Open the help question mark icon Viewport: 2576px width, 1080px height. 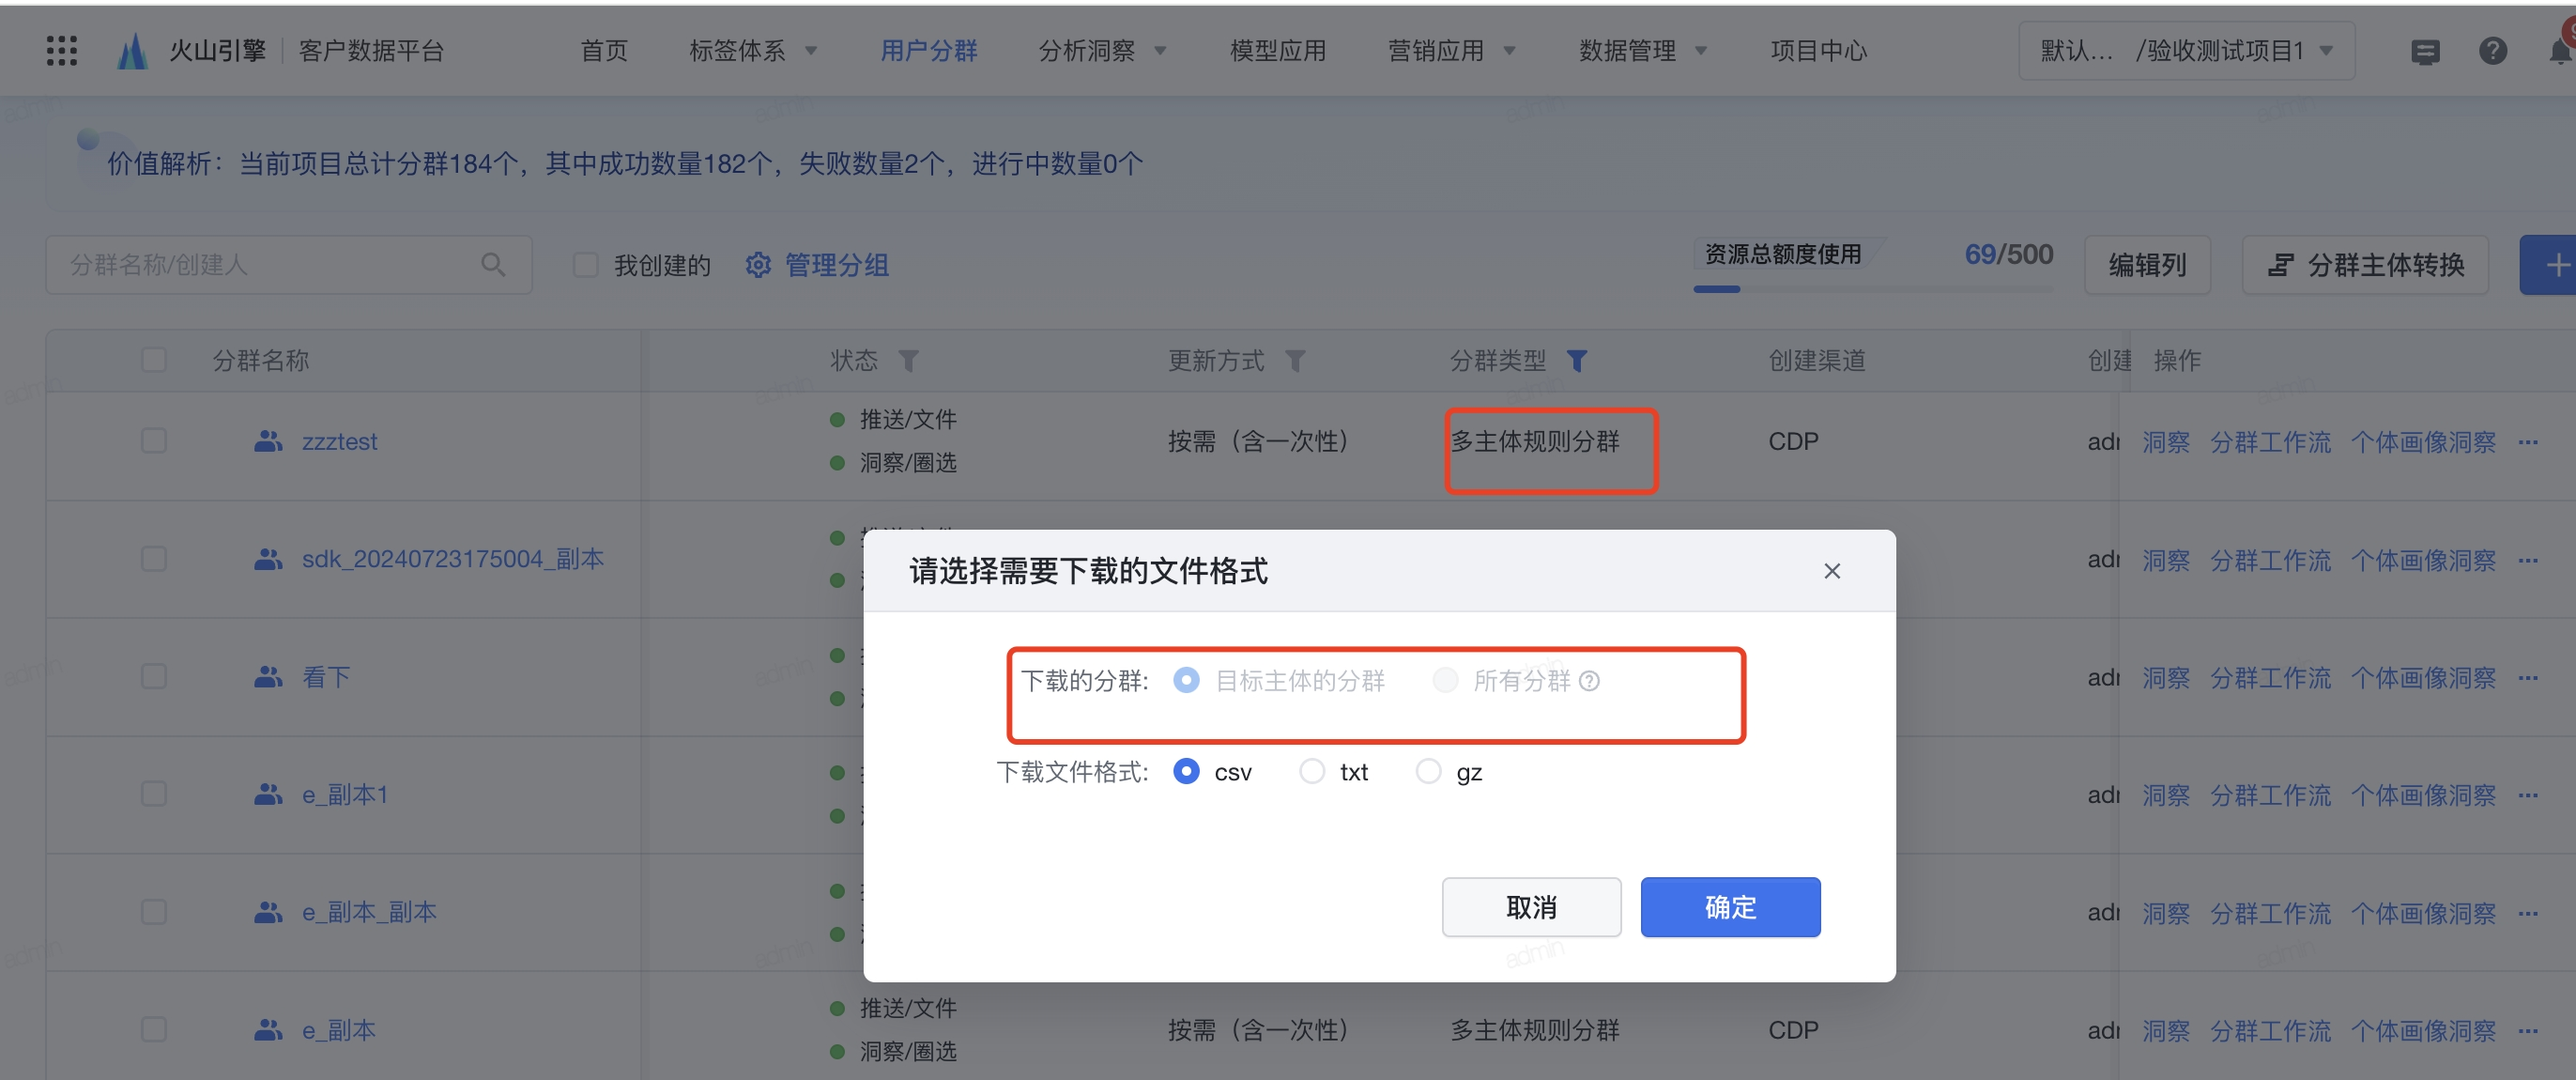[2492, 51]
